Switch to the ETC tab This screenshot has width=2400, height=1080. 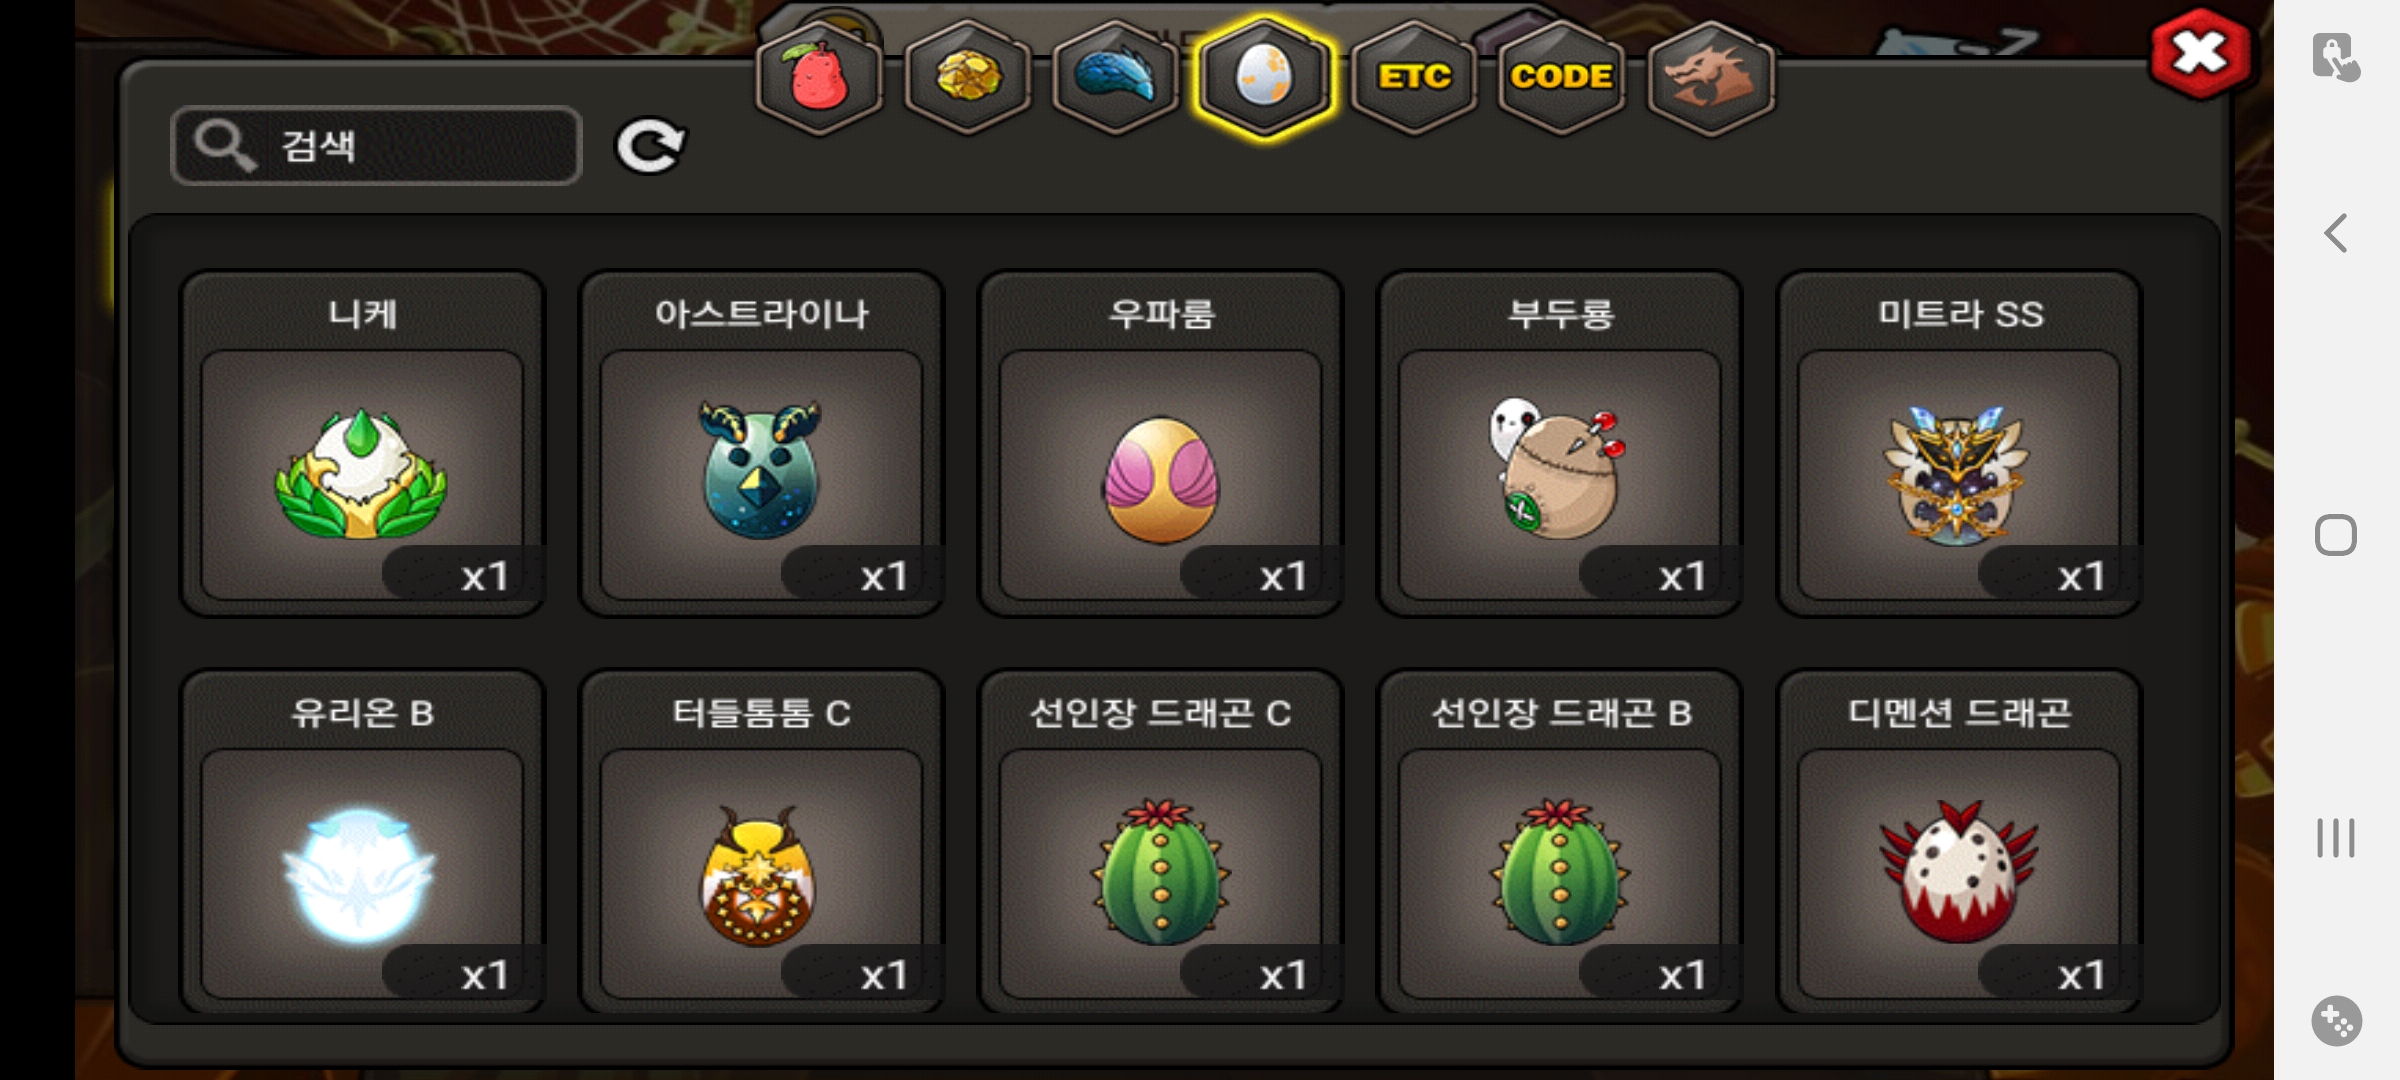pyautogui.click(x=1413, y=78)
